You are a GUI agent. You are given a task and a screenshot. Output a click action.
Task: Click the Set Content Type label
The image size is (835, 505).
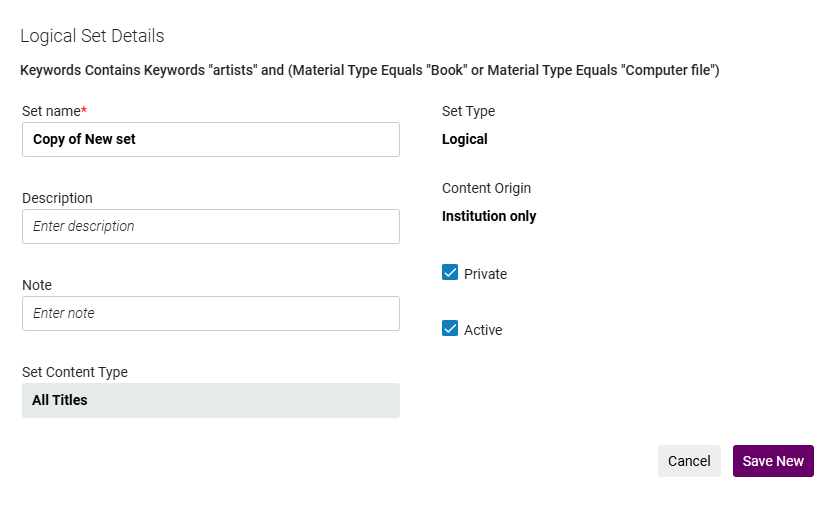[x=75, y=372]
